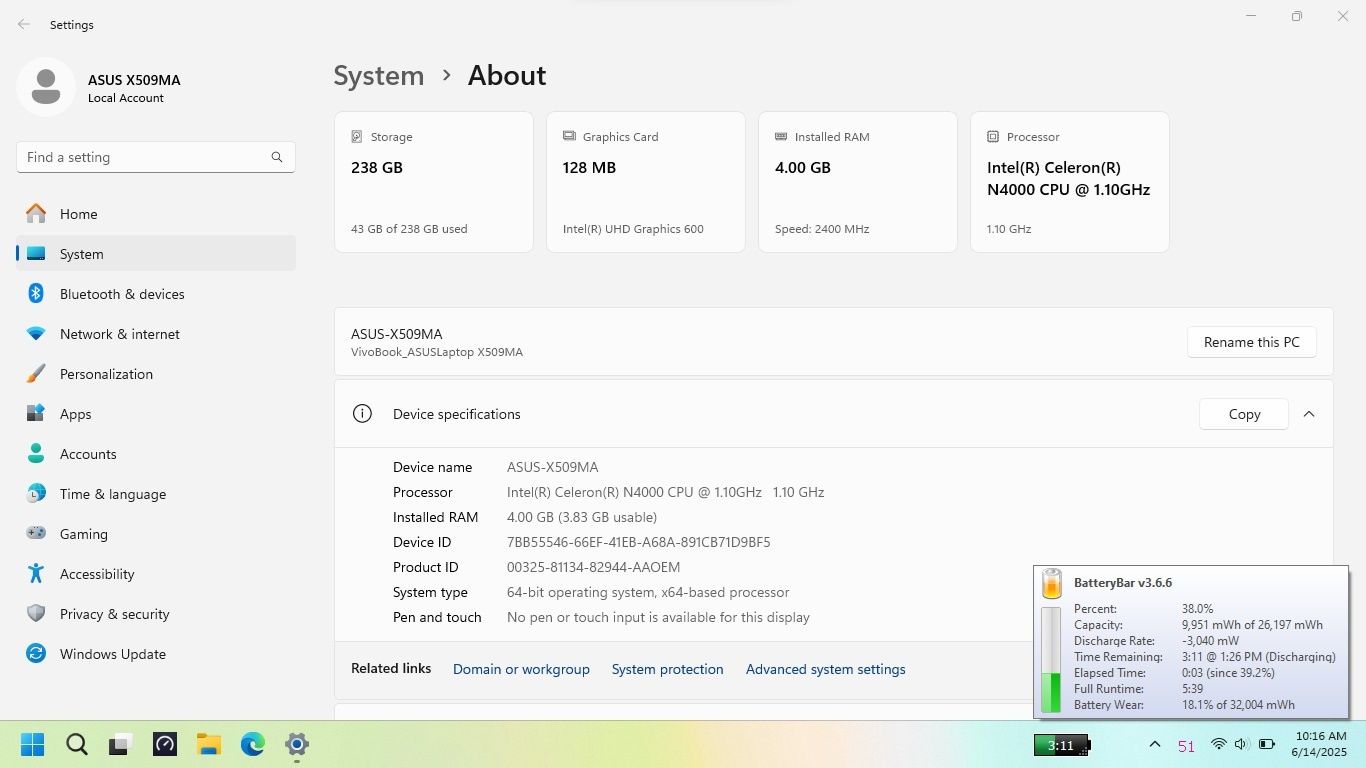Image resolution: width=1366 pixels, height=768 pixels.
Task: Open the Domain or workgroup link
Action: pos(521,669)
